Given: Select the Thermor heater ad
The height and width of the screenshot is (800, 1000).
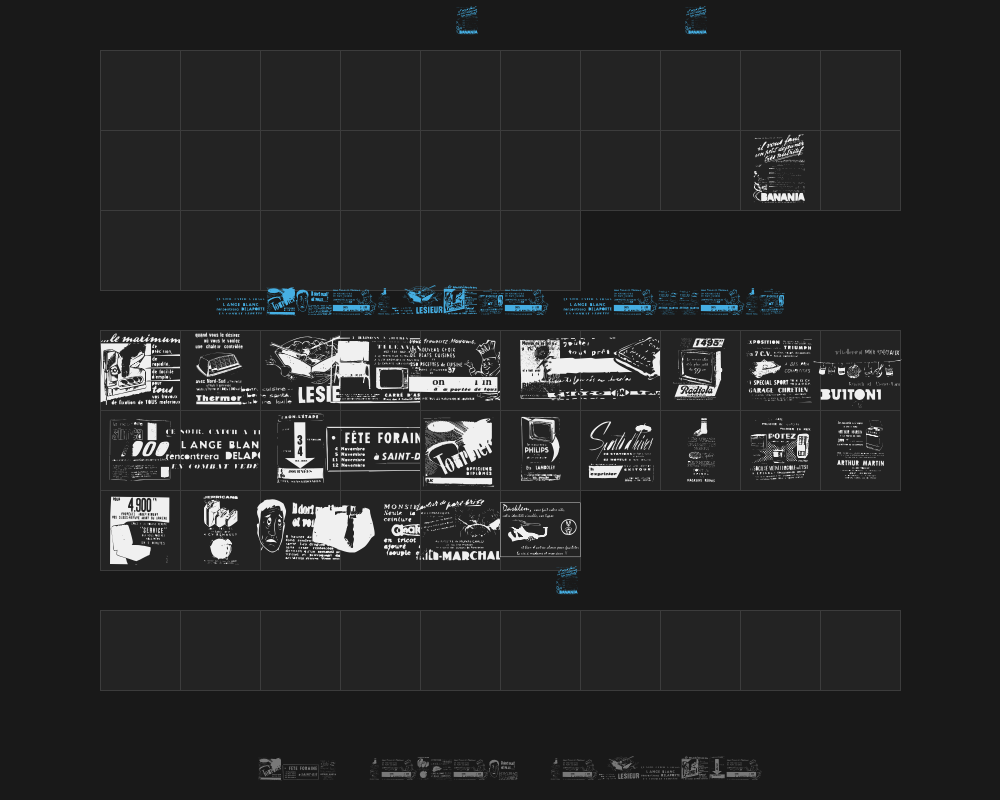Looking at the screenshot, I should pyautogui.click(x=219, y=368).
